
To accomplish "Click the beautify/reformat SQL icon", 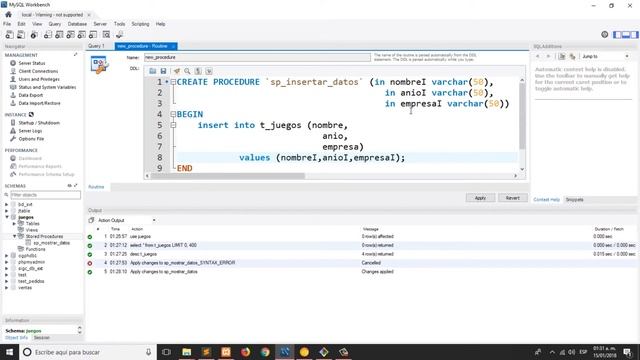I will click(177, 71).
